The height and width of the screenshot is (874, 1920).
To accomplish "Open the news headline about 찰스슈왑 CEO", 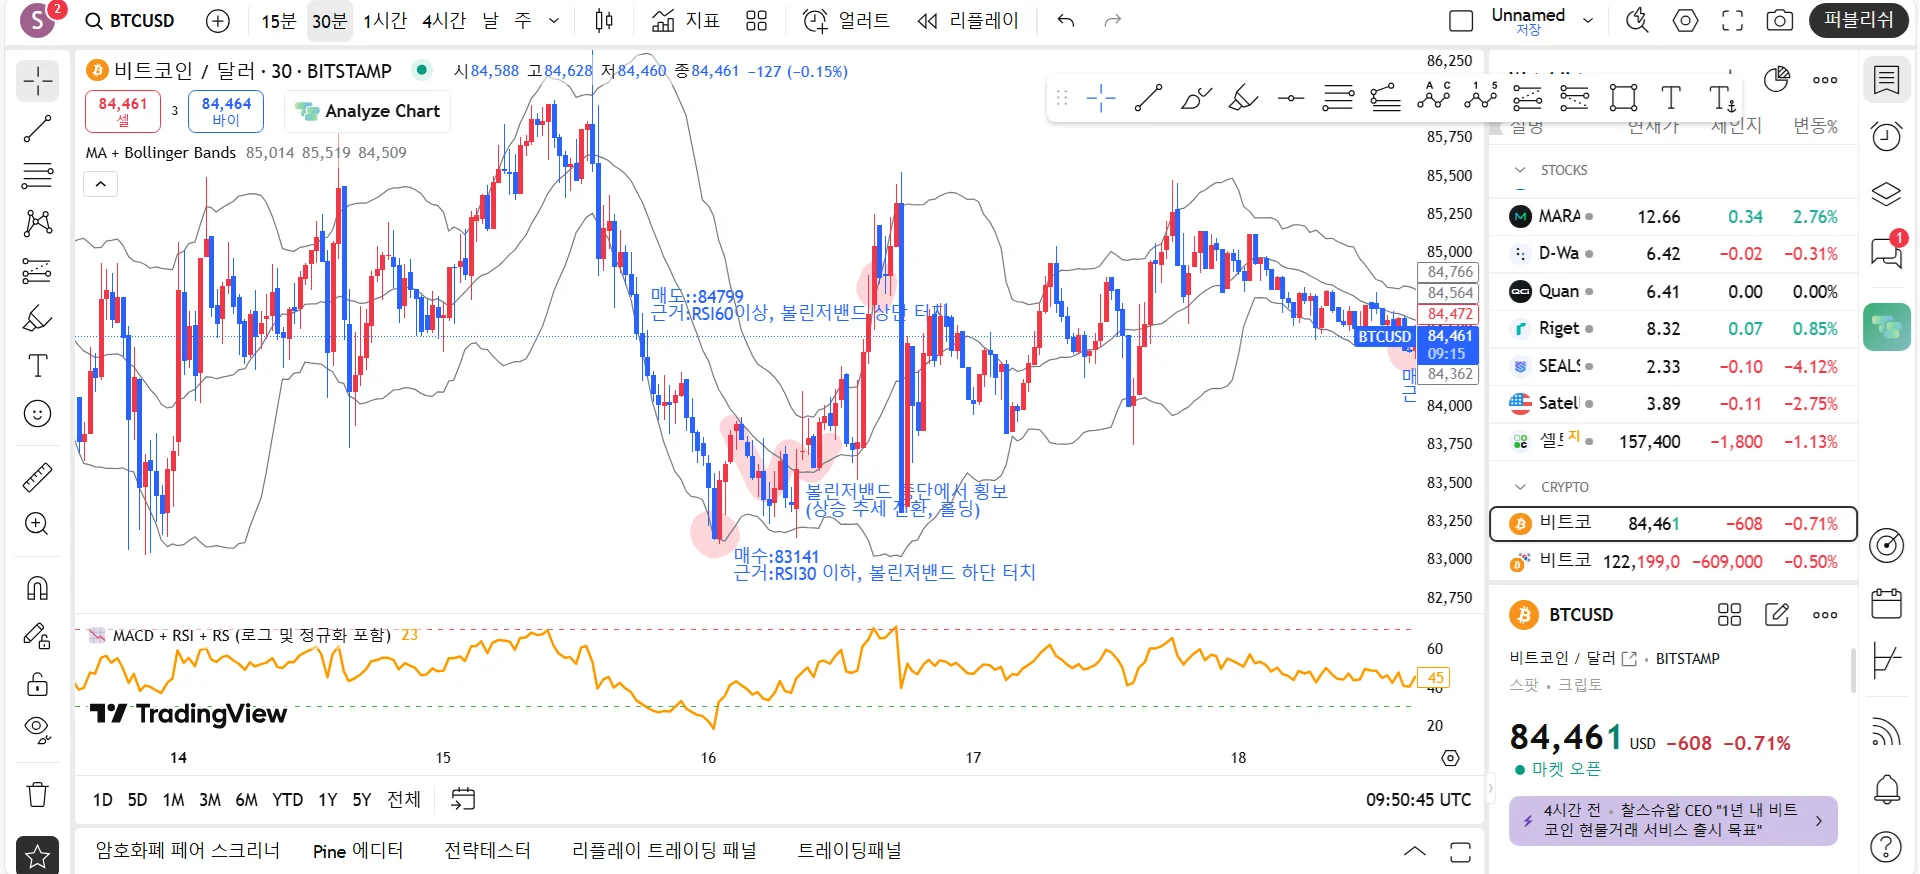I will pos(1673,821).
